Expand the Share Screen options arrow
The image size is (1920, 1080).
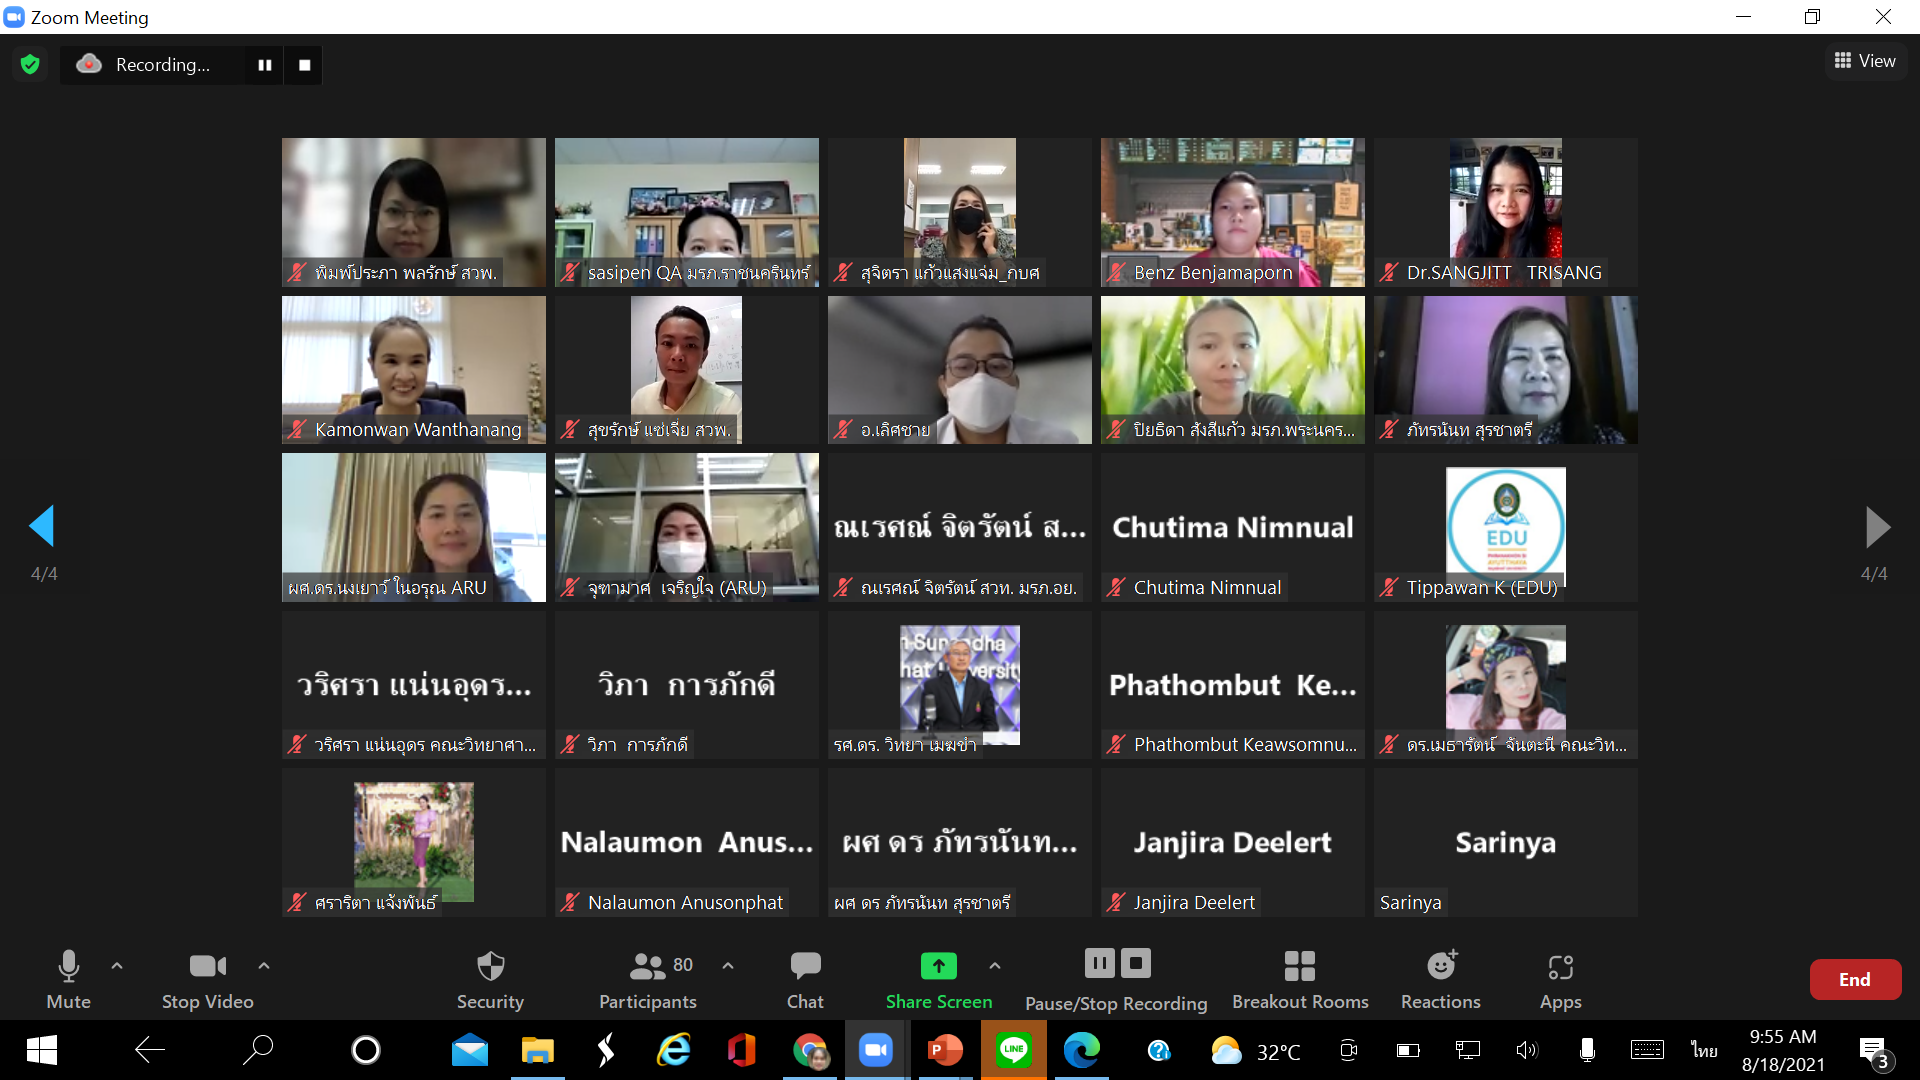tap(994, 966)
